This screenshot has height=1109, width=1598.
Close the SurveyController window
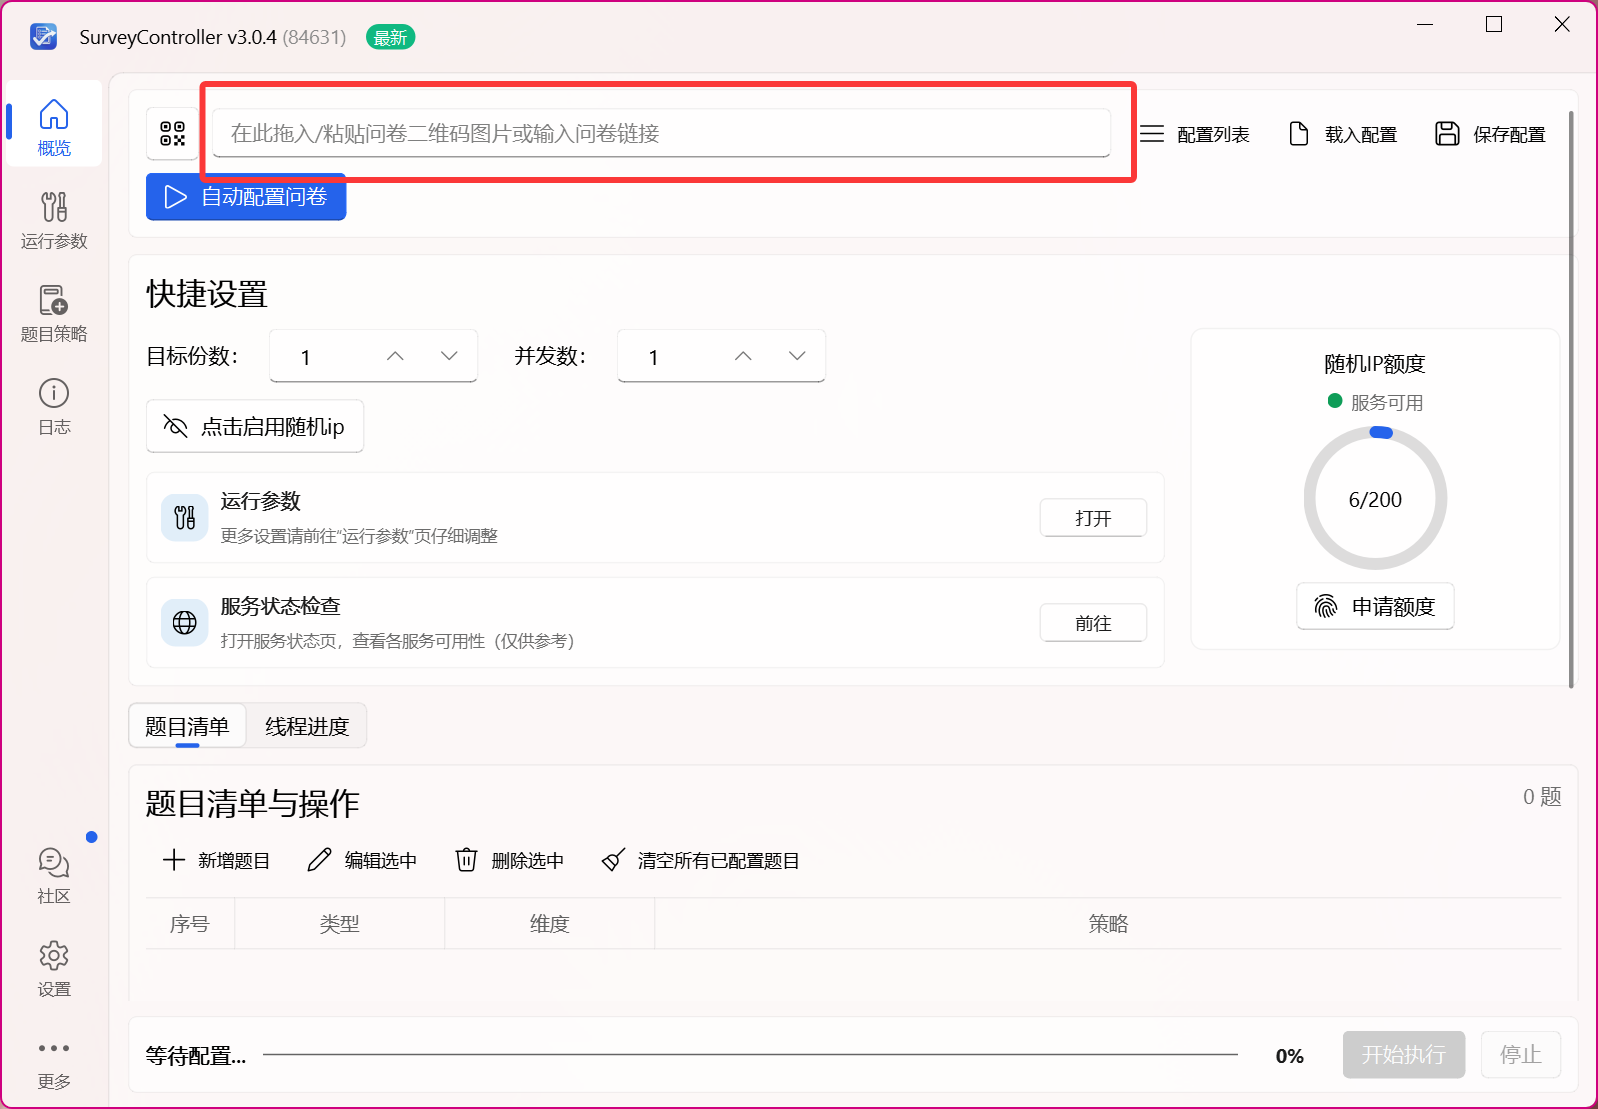coord(1562,24)
